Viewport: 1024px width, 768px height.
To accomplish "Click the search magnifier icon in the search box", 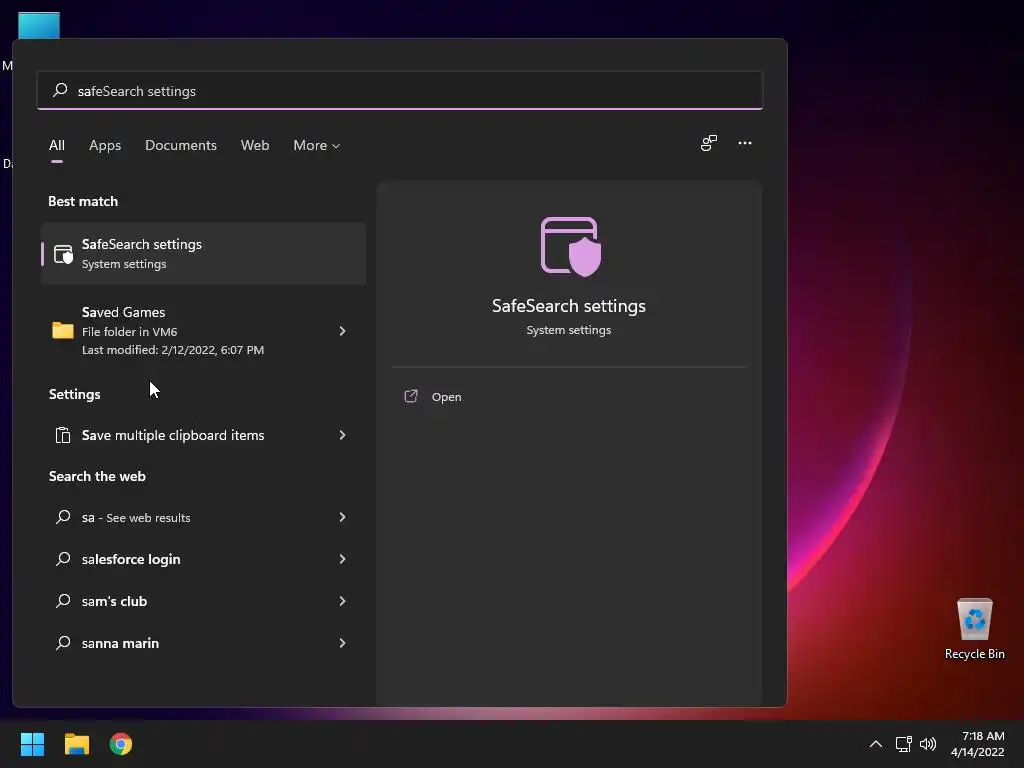I will [60, 90].
